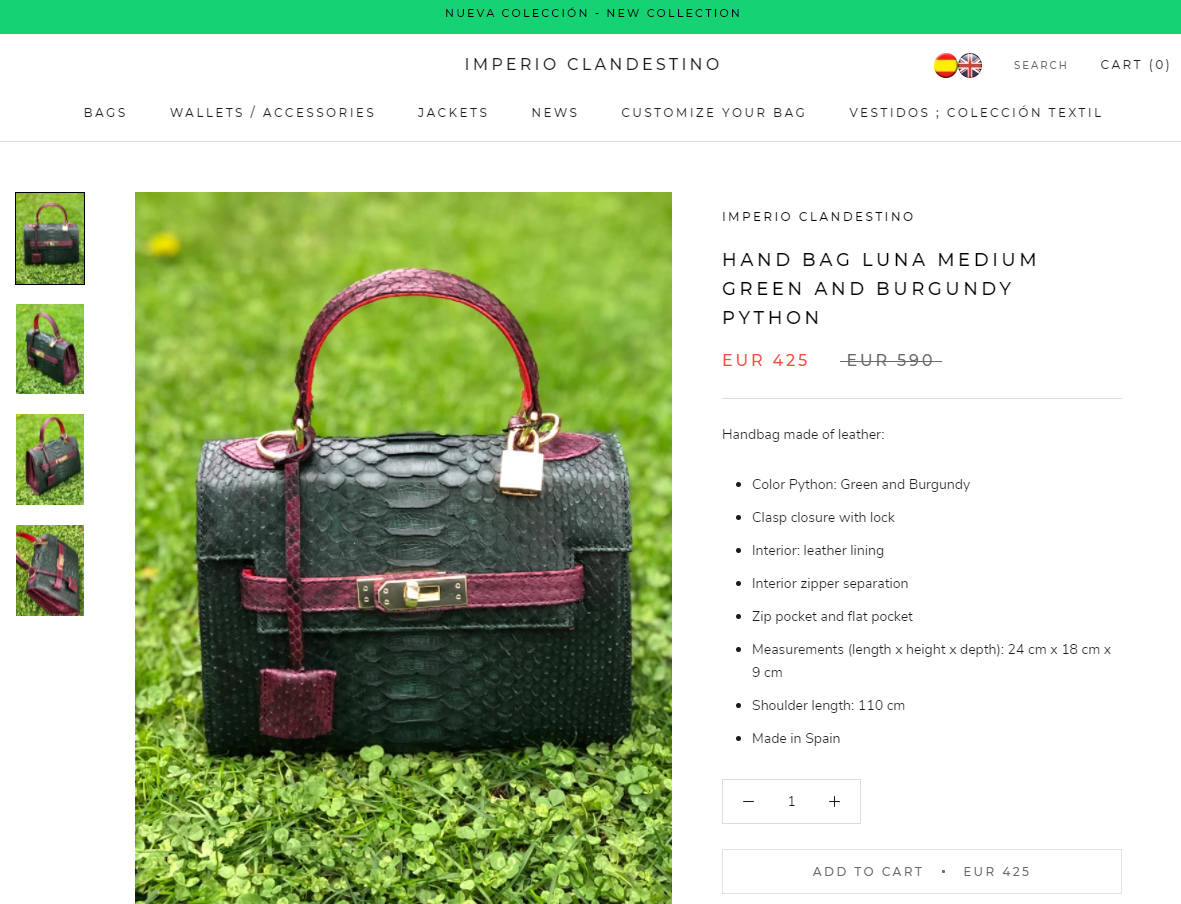This screenshot has width=1181, height=904.
Task: Select the second angled bag thumbnail
Action: coord(50,349)
